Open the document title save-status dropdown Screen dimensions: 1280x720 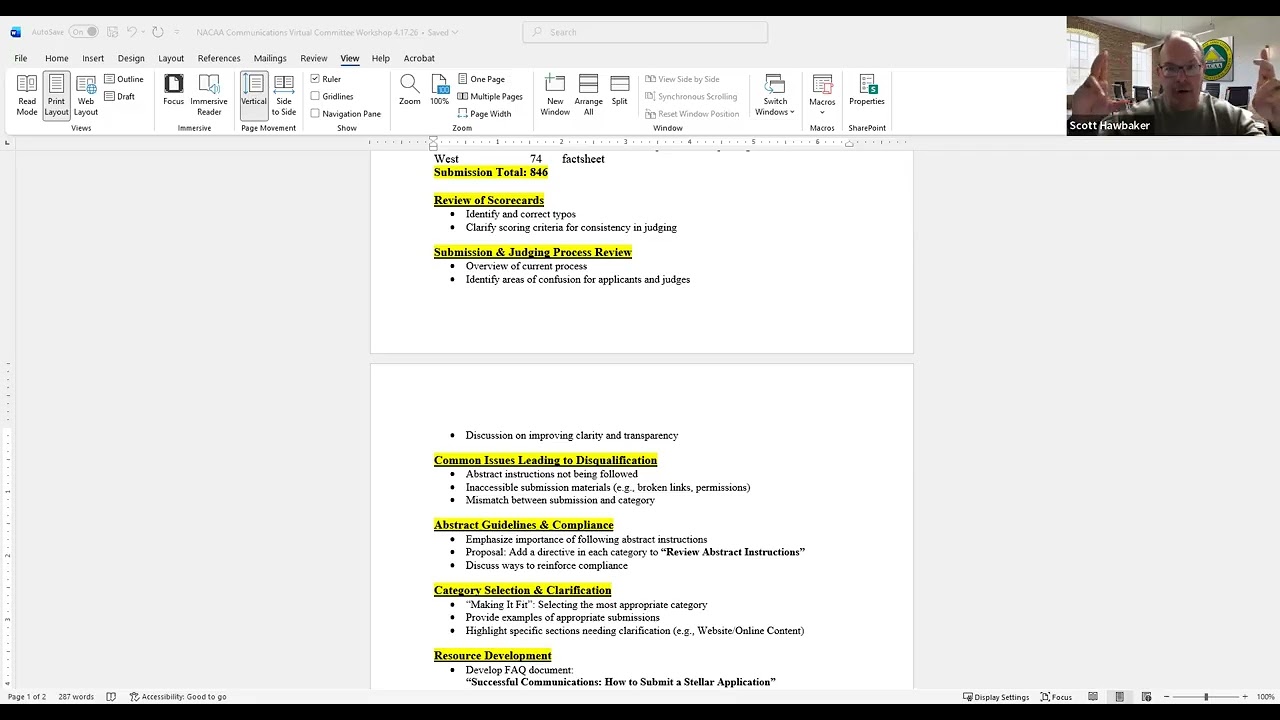(x=455, y=32)
